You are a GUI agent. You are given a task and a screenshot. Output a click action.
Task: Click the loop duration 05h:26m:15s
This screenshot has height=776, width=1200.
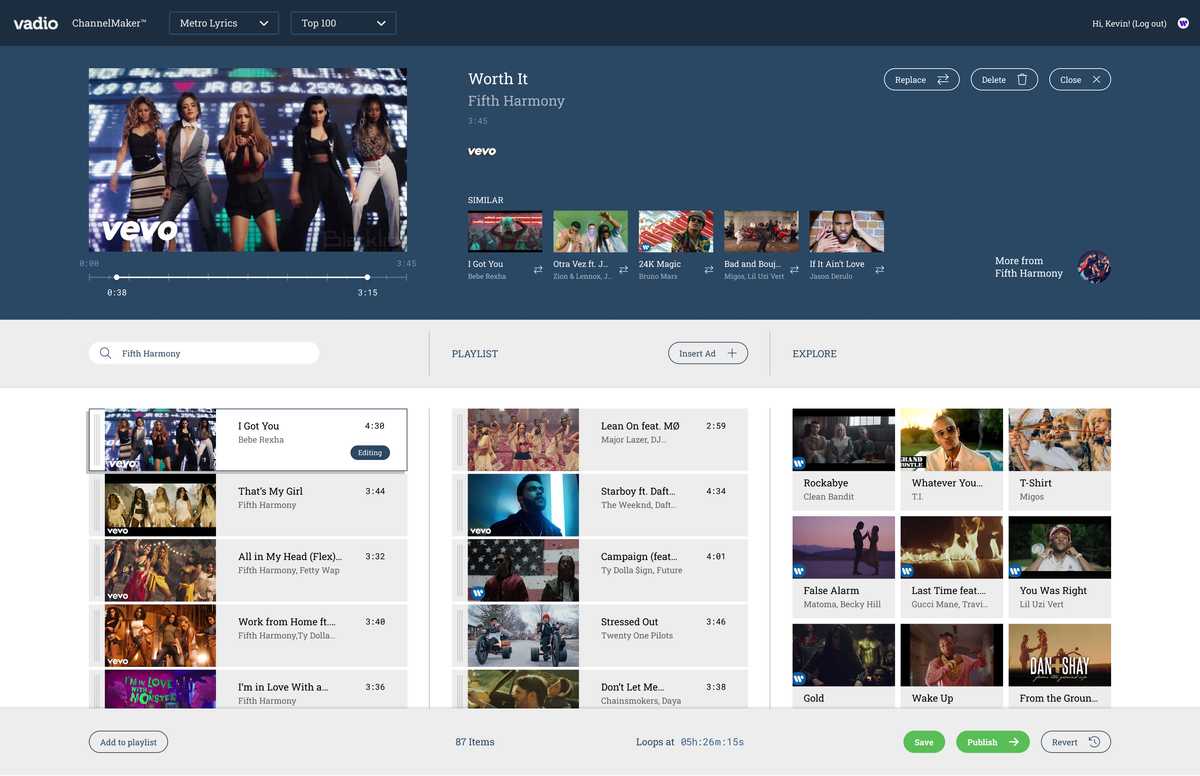tap(712, 742)
